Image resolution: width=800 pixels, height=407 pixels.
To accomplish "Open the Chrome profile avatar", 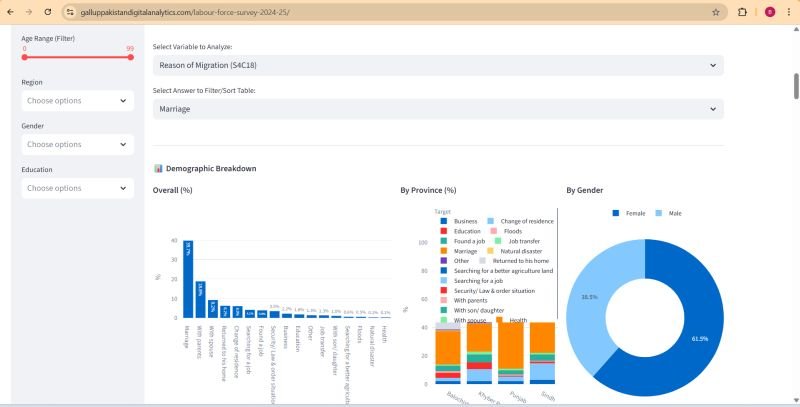I will click(769, 12).
